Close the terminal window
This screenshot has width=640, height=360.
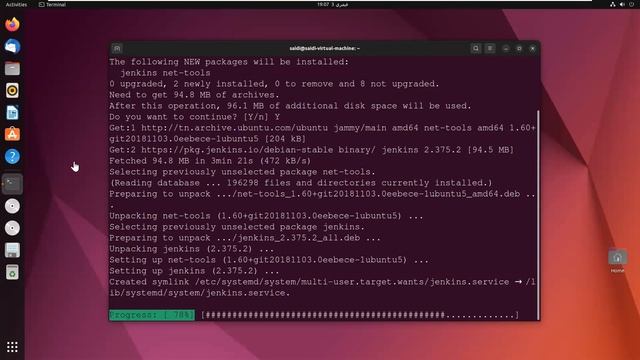pos(533,49)
